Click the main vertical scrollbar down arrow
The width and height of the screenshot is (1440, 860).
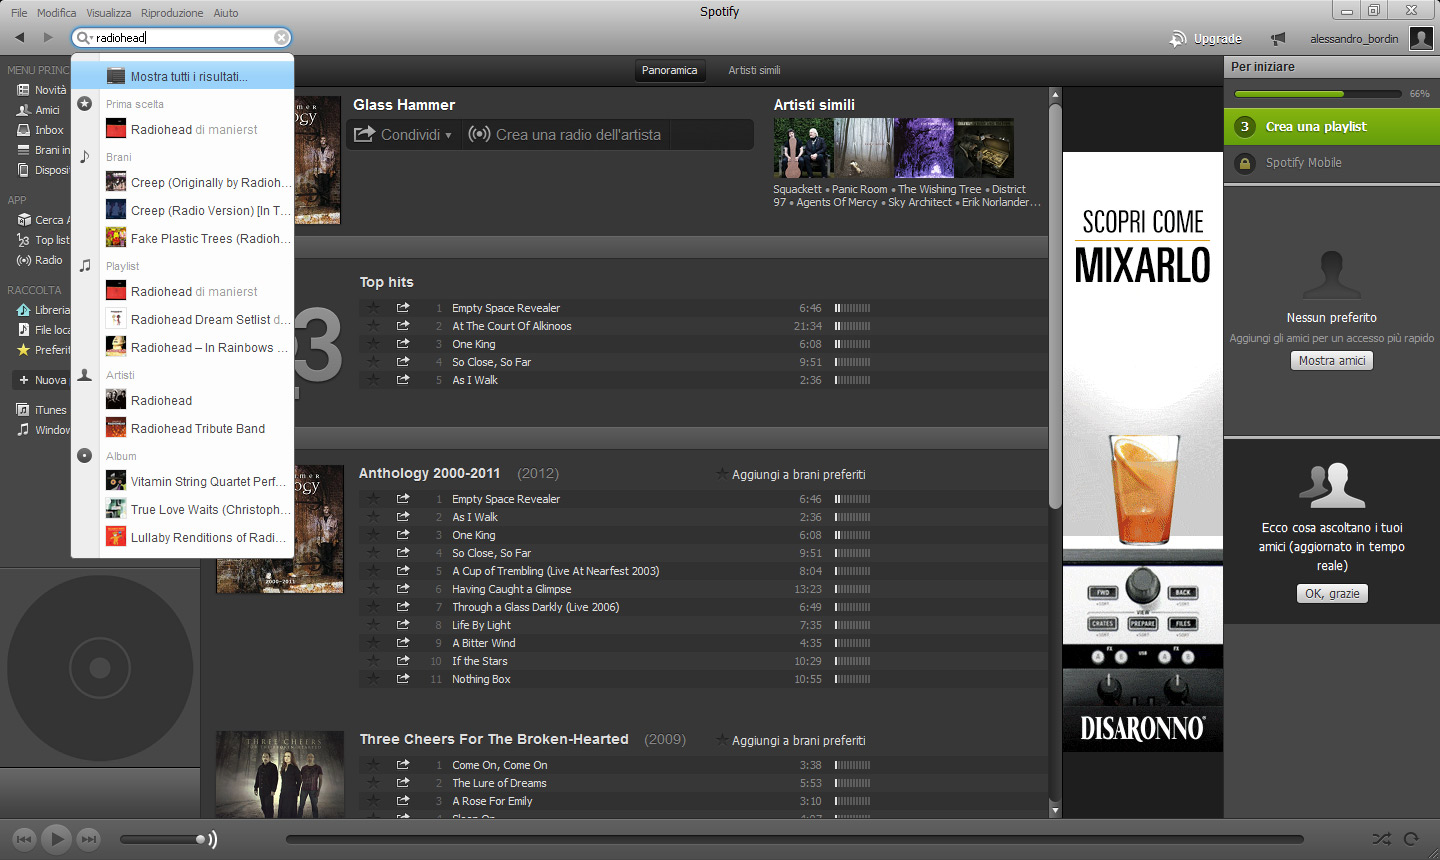coord(1054,809)
